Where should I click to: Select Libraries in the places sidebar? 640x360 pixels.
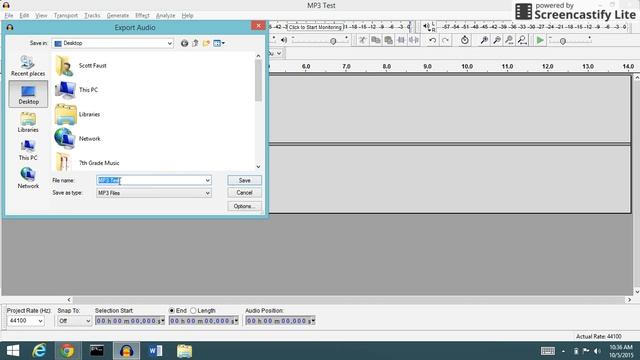[28, 122]
